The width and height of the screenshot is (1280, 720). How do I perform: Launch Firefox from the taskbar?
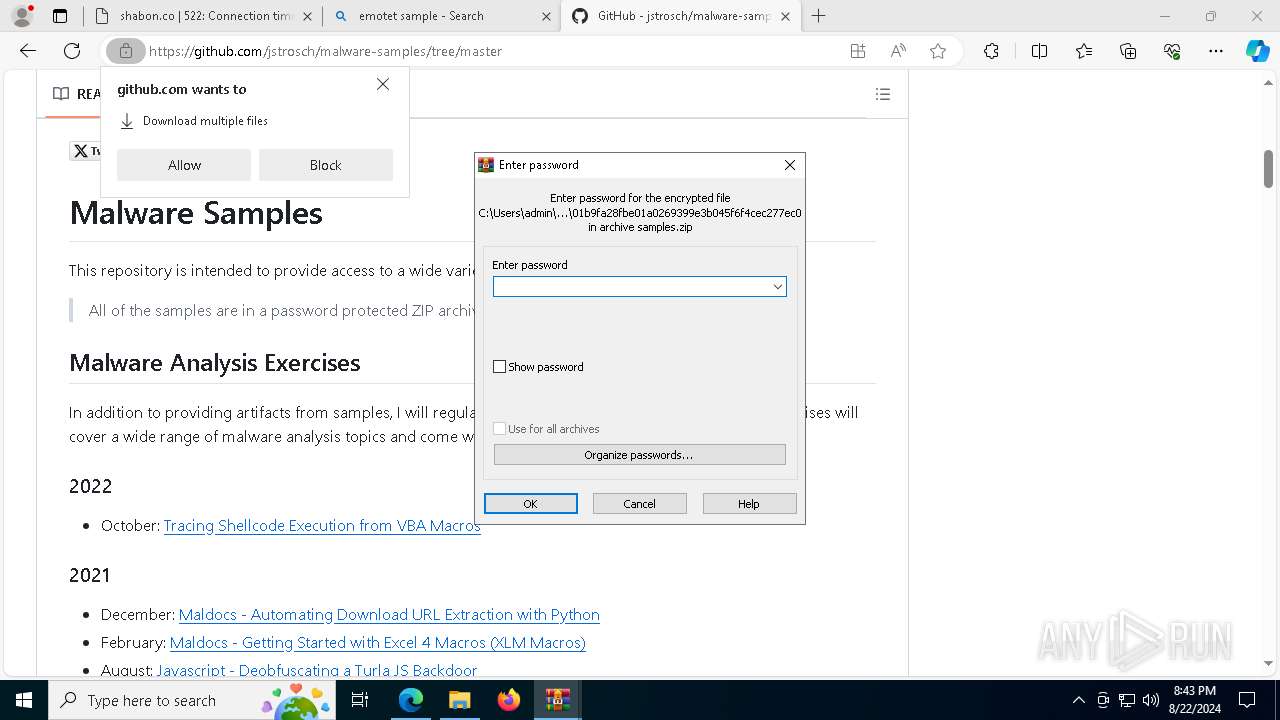(509, 700)
